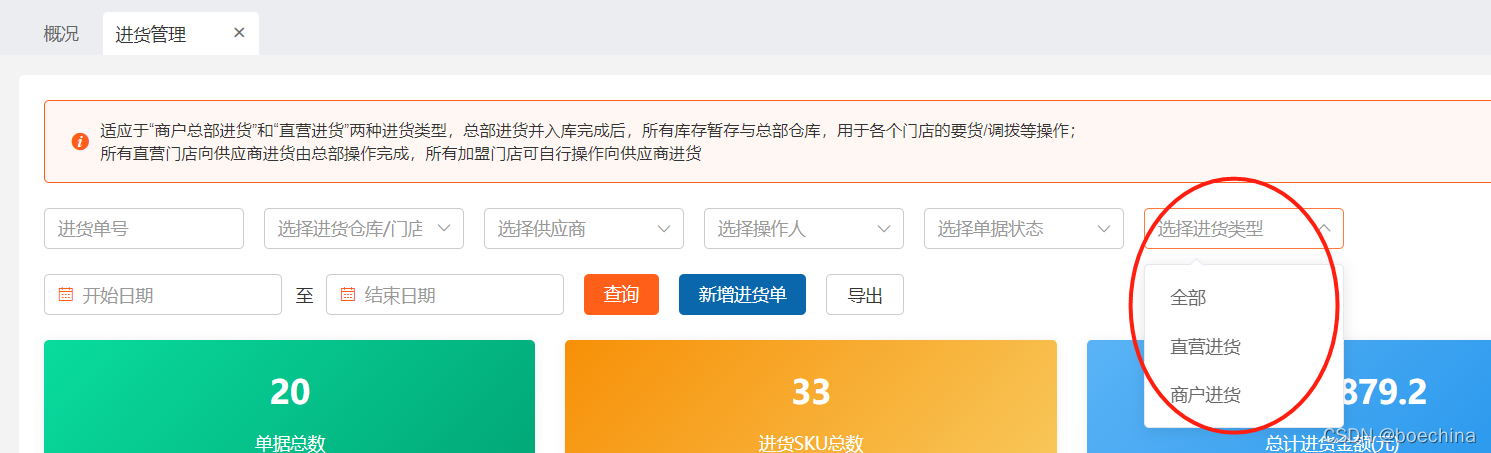Viewport: 1491px width, 453px height.
Task: Open the 选择进货仓库/门店 dropdown
Action: pyautogui.click(x=364, y=228)
